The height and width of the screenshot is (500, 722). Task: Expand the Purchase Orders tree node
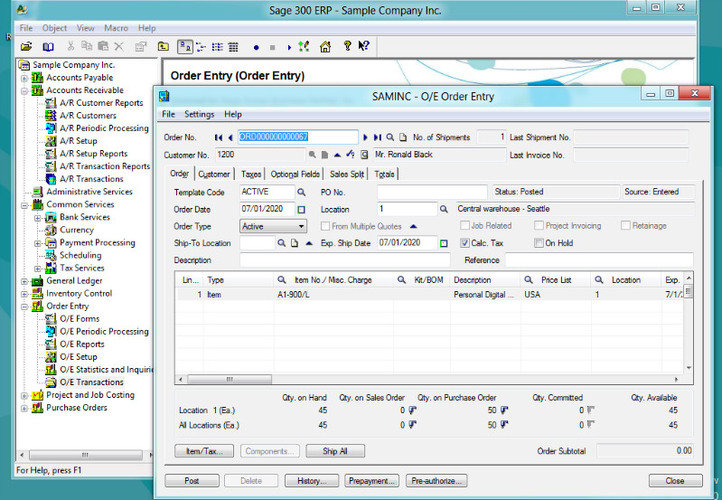click(x=25, y=408)
